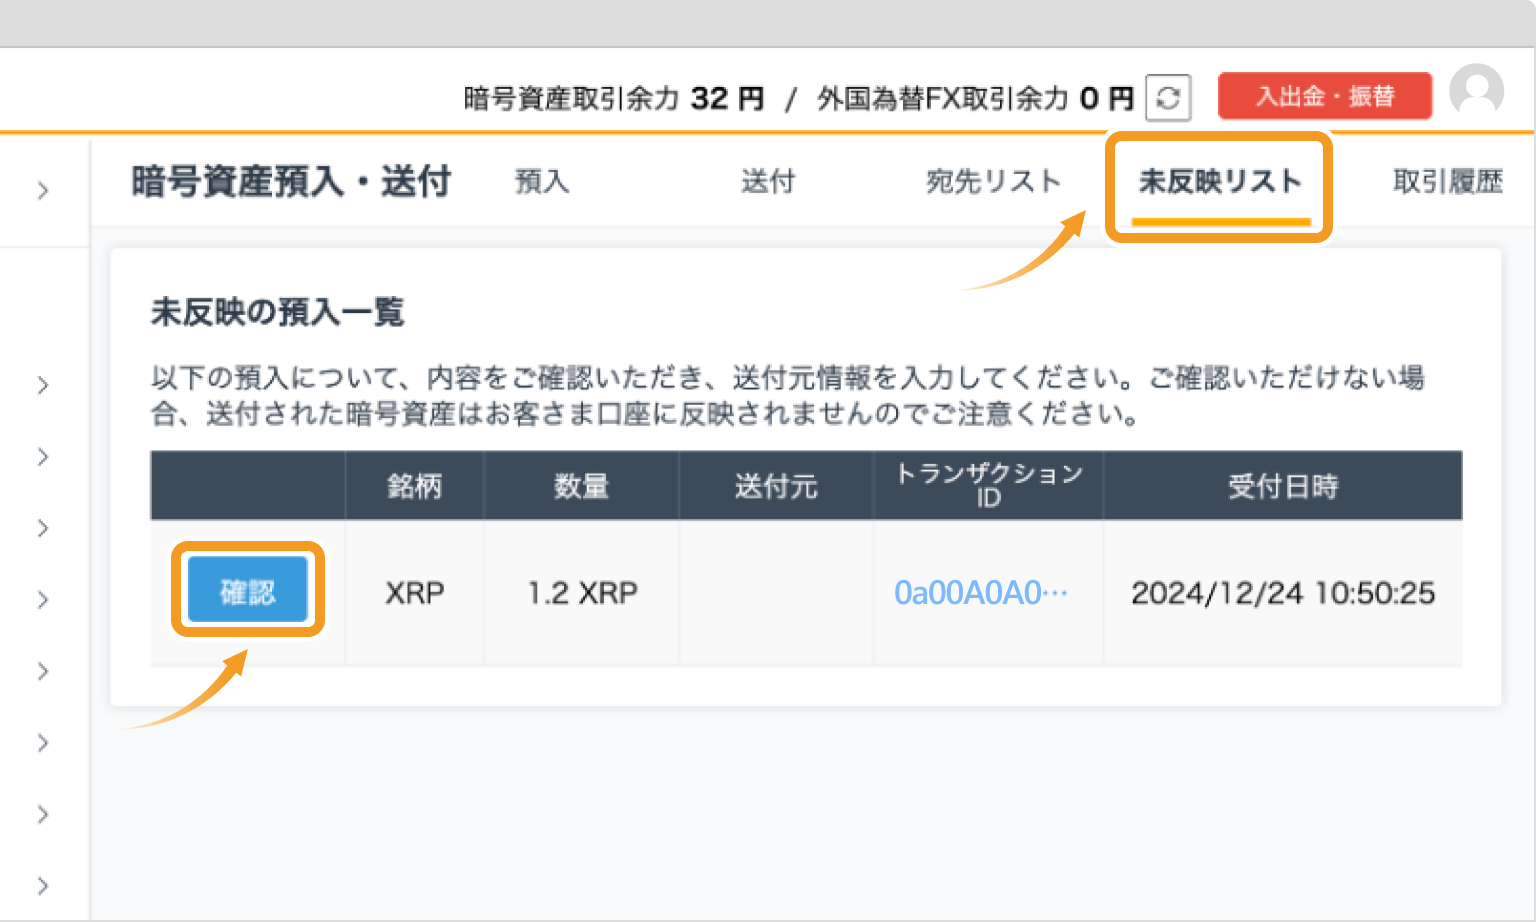Expand the sidebar chevron beside the 暗号資産預入・送付 title
The width and height of the screenshot is (1536, 922).
43,190
